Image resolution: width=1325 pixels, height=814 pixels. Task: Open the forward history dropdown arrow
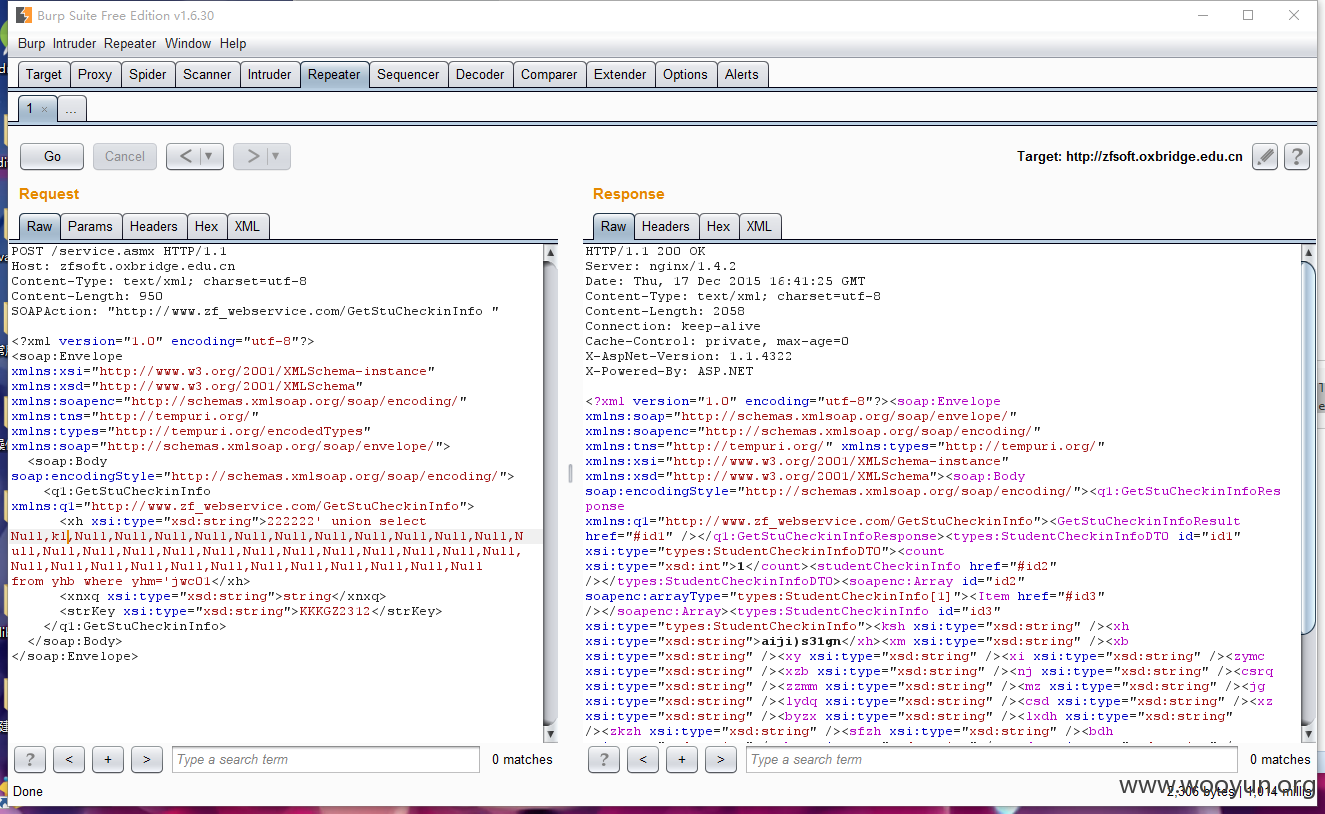coord(278,156)
